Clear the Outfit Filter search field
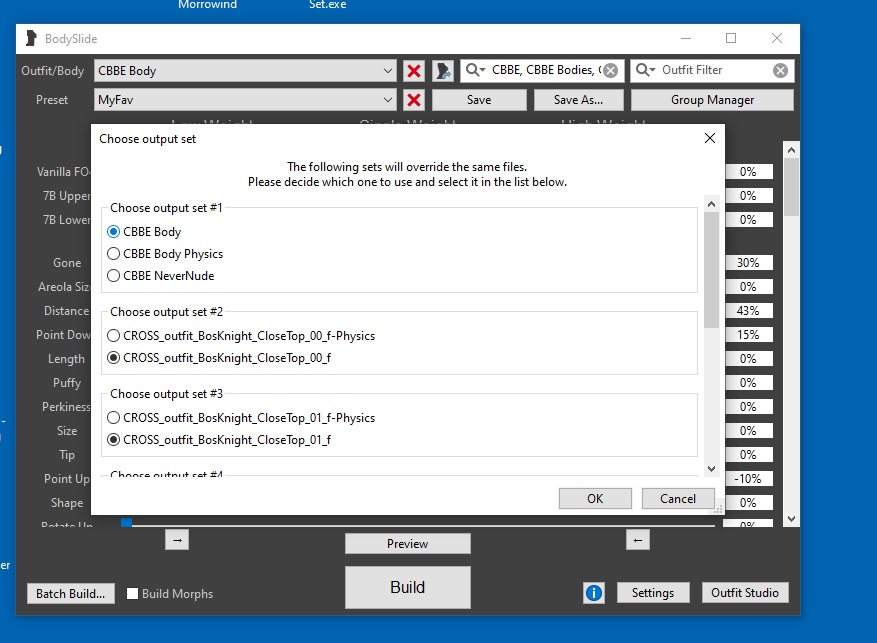Image resolution: width=877 pixels, height=643 pixels. (x=780, y=71)
